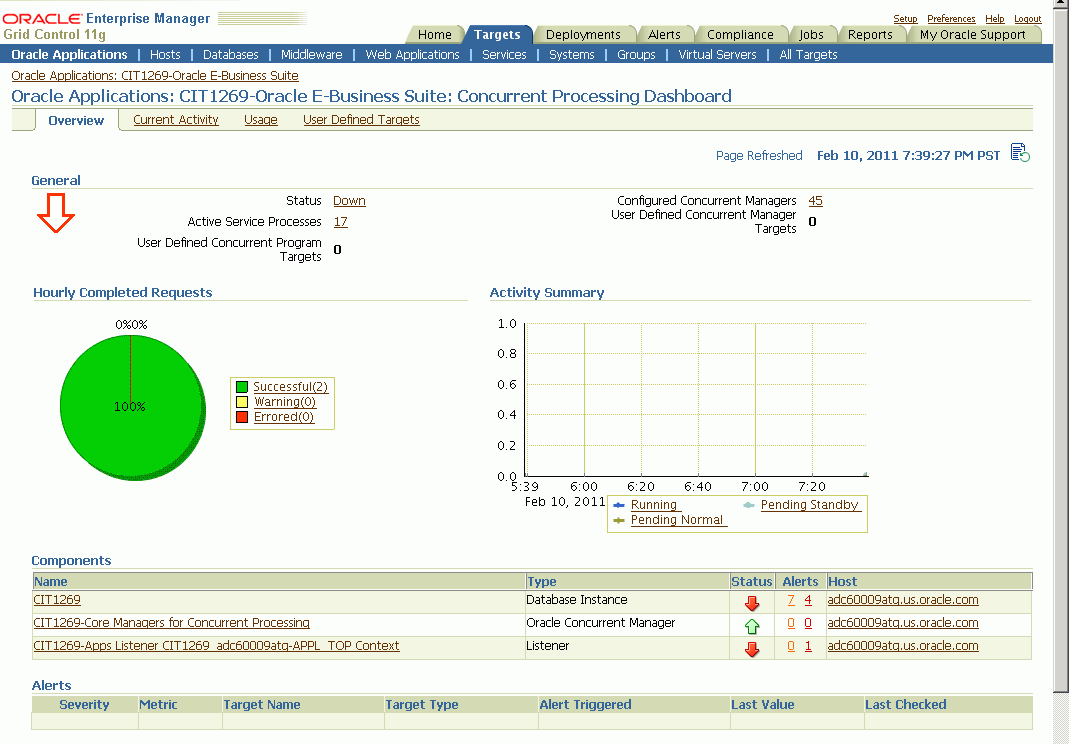This screenshot has height=744, width=1069.
Task: Click the Successful(2) legend link
Action: point(290,387)
